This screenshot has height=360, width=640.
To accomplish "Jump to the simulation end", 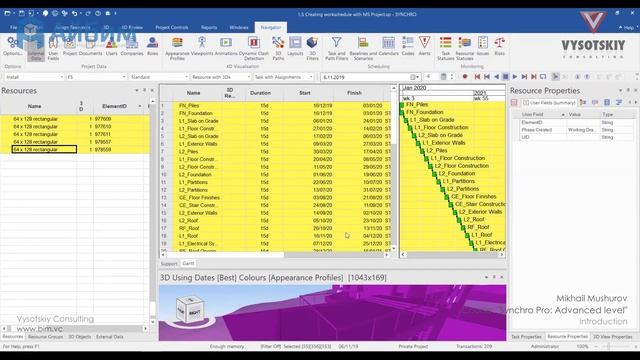I will click(533, 77).
